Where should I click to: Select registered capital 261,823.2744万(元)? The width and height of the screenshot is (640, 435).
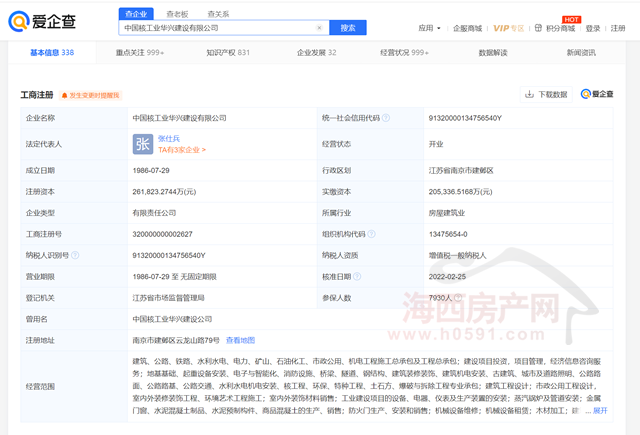164,191
